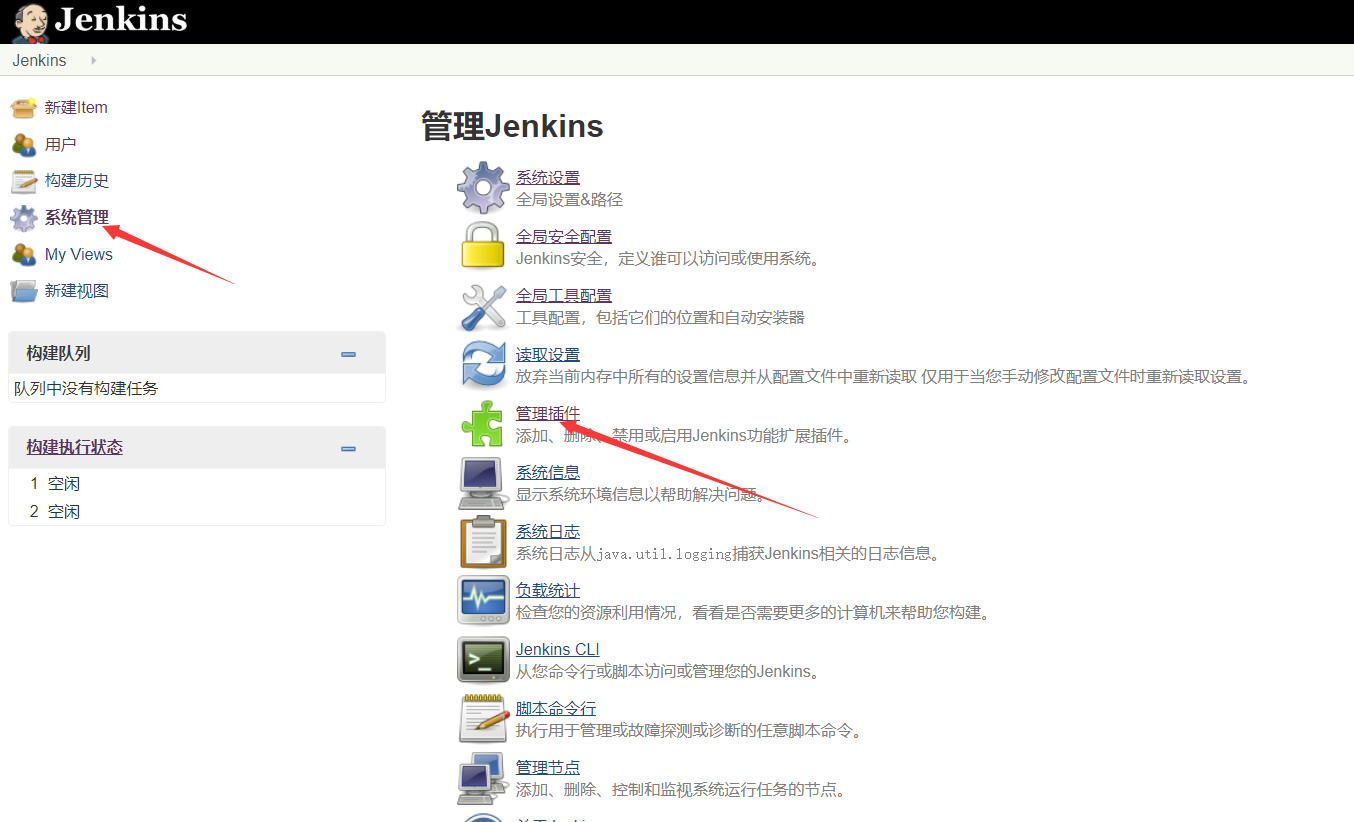This screenshot has width=1354, height=822.
Task: Click the terminal icon for Jenkins CLI
Action: tap(483, 660)
